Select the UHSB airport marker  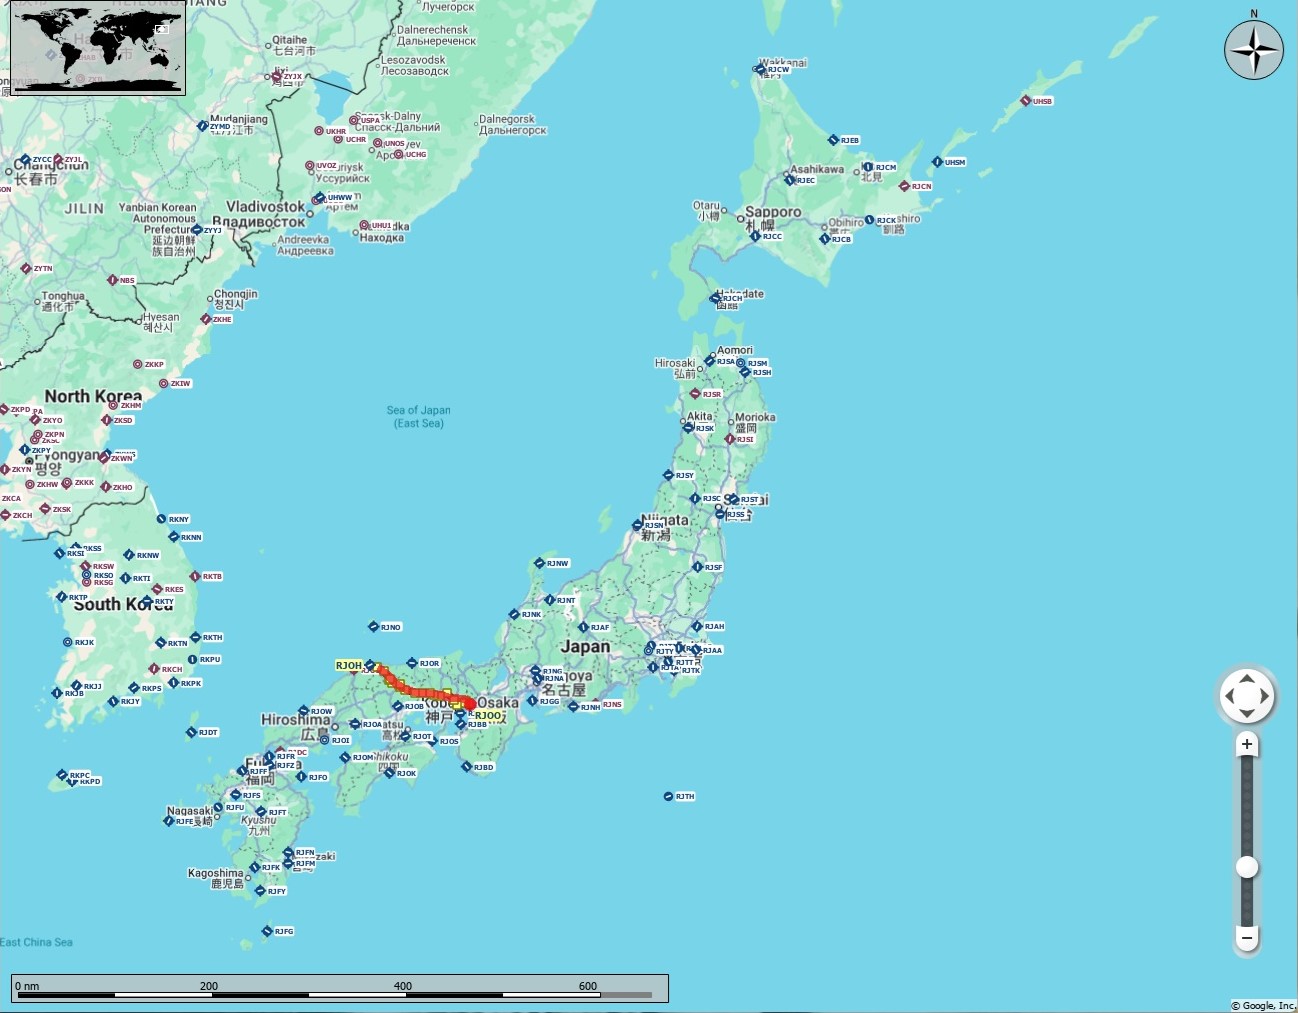coord(1026,101)
